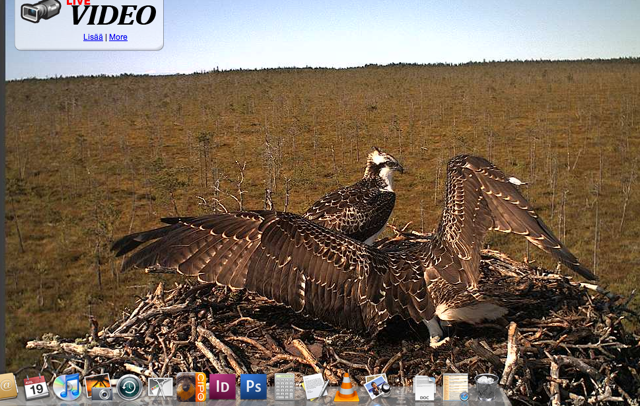This screenshot has height=406, width=640.
Task: Open Address Book in the Dock
Action: pos(8,386)
